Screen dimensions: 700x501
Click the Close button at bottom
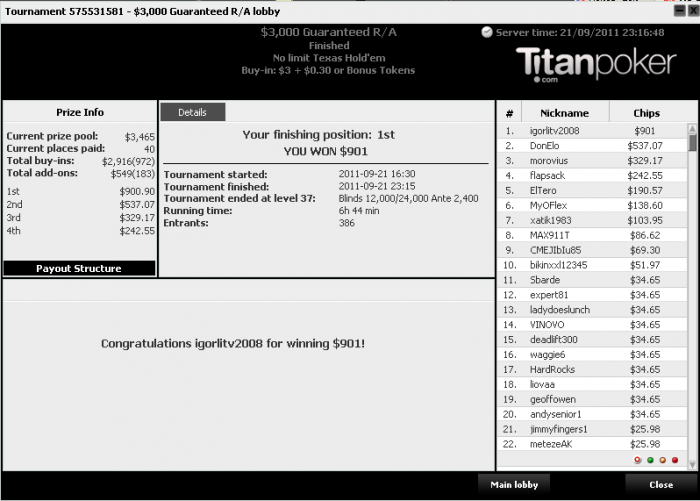pos(661,484)
